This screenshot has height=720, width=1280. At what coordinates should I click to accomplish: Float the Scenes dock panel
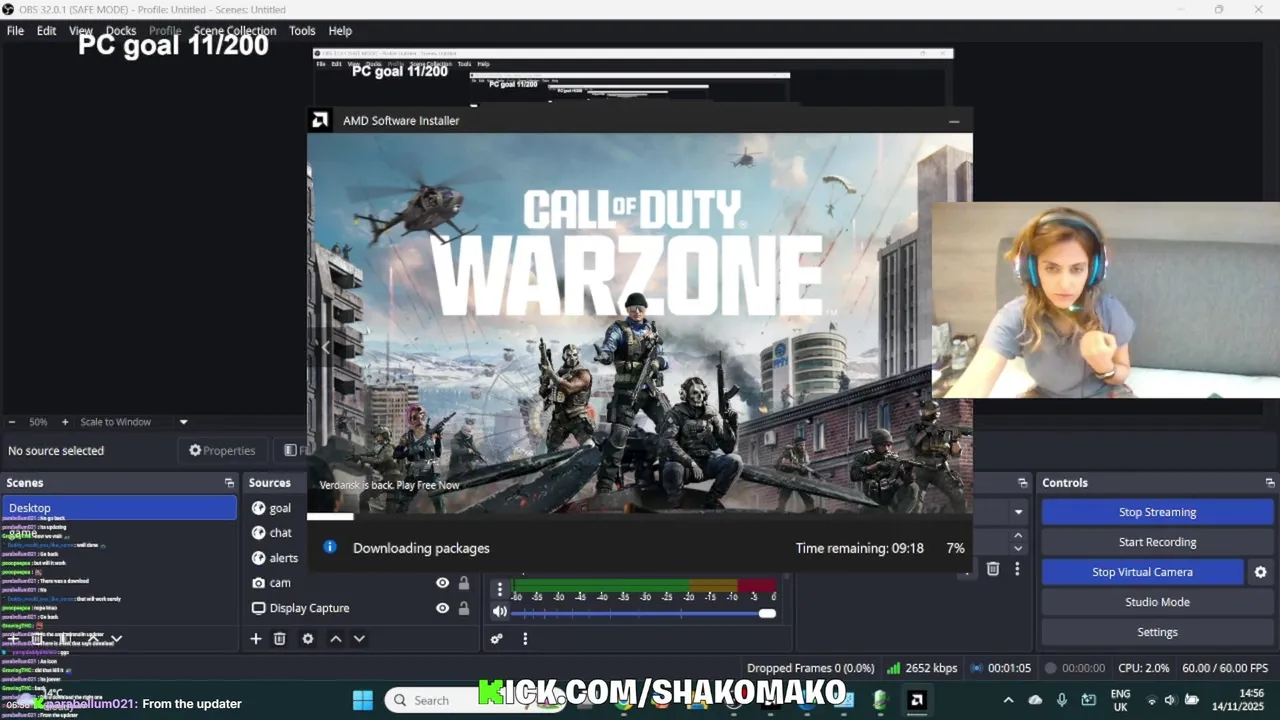pos(229,483)
